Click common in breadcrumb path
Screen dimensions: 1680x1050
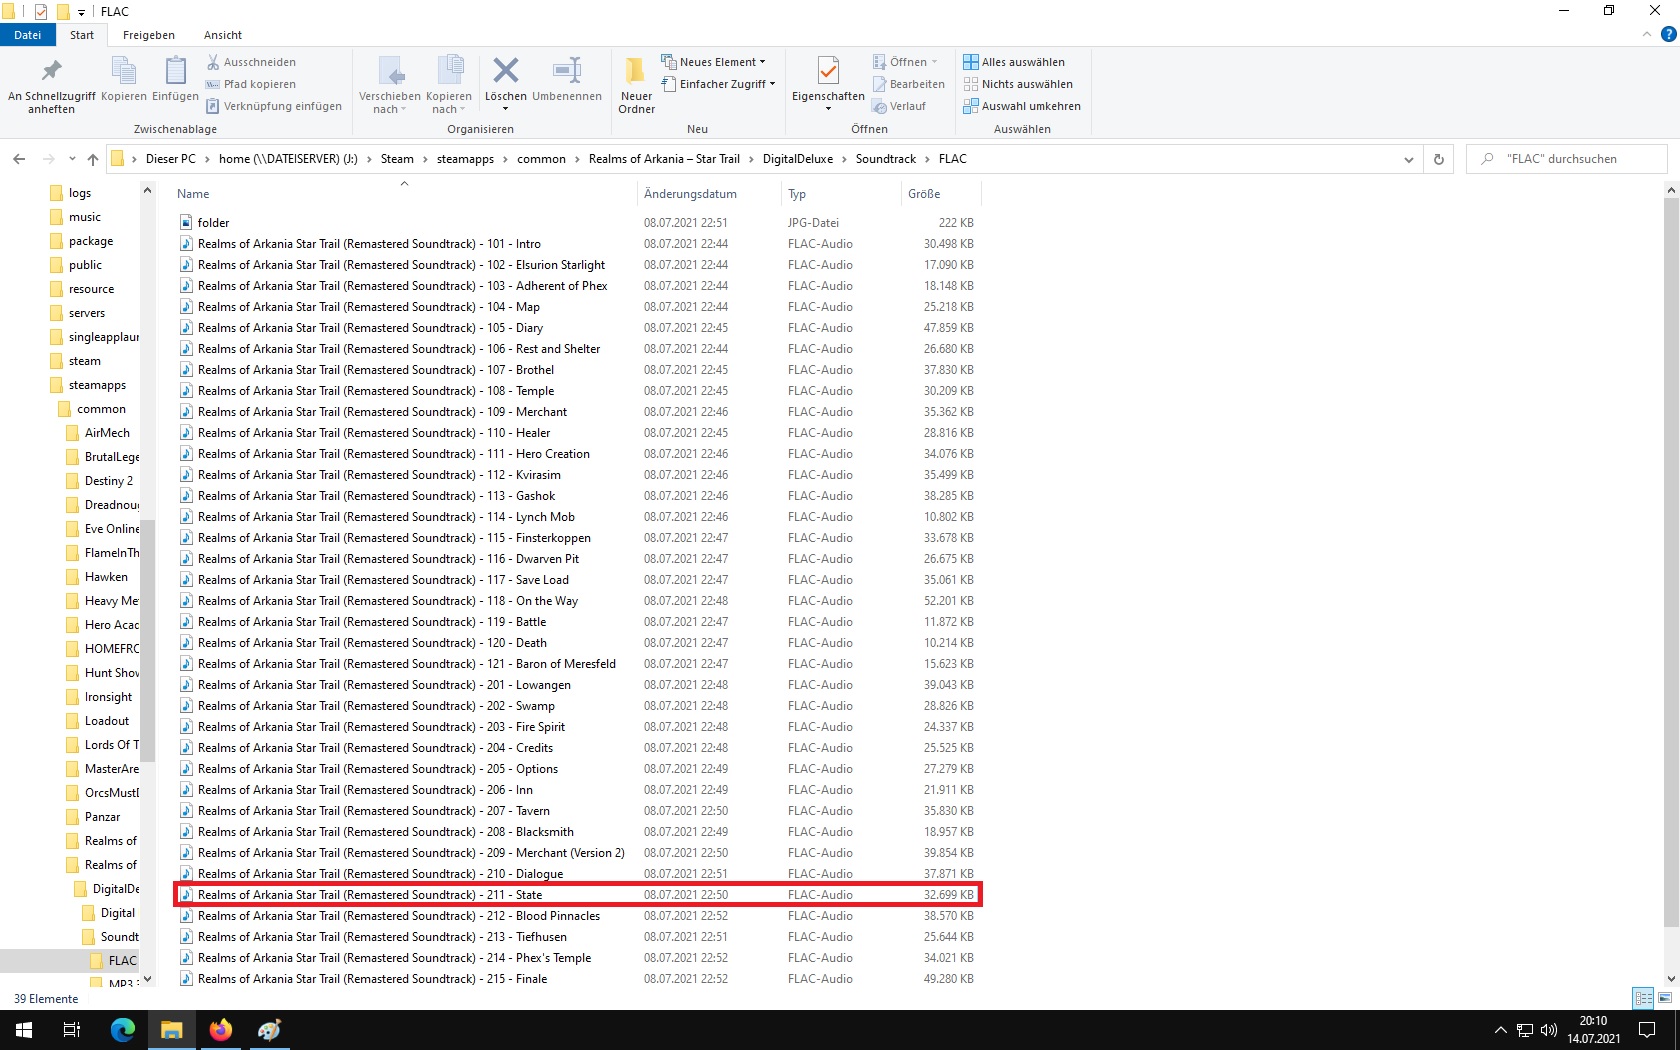point(541,159)
